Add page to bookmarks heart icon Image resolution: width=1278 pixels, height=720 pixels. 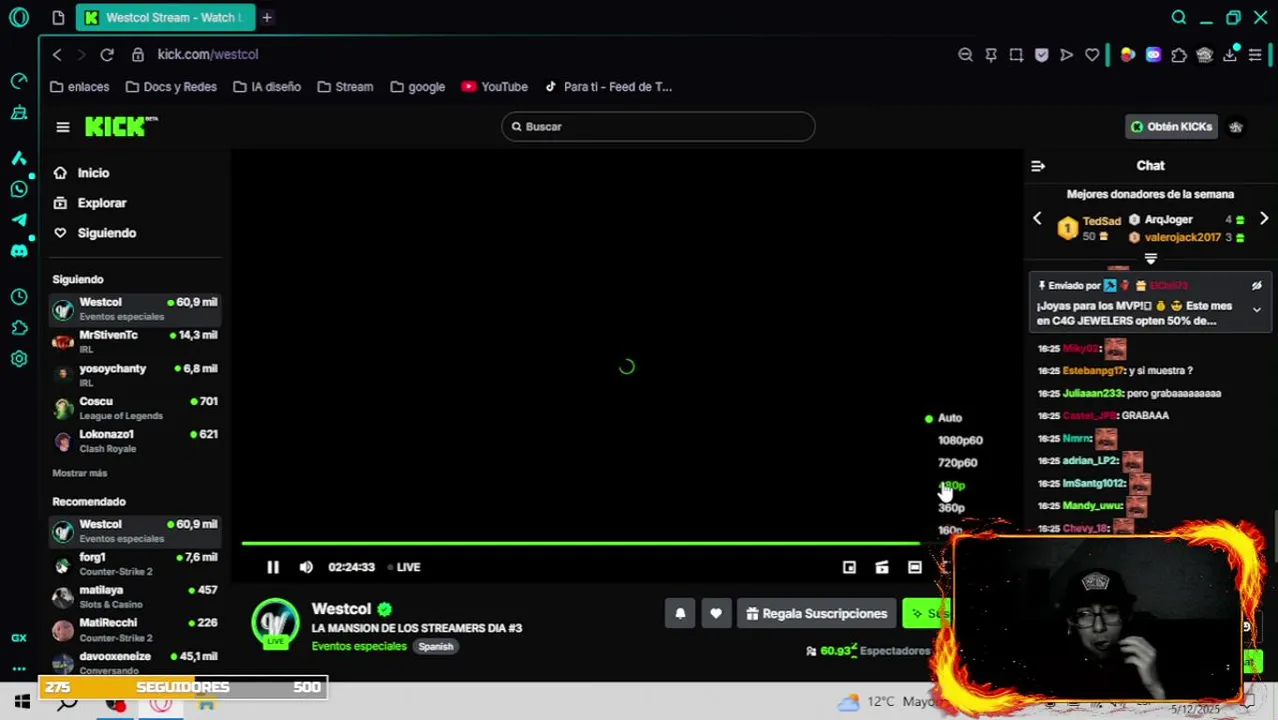coord(1092,55)
